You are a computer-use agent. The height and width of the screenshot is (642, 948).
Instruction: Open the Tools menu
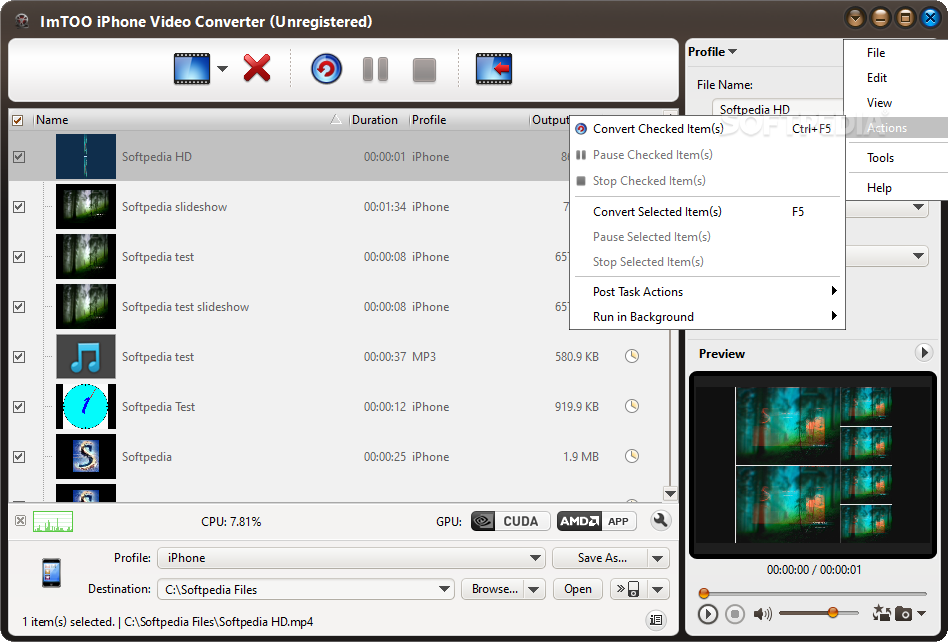(x=880, y=158)
